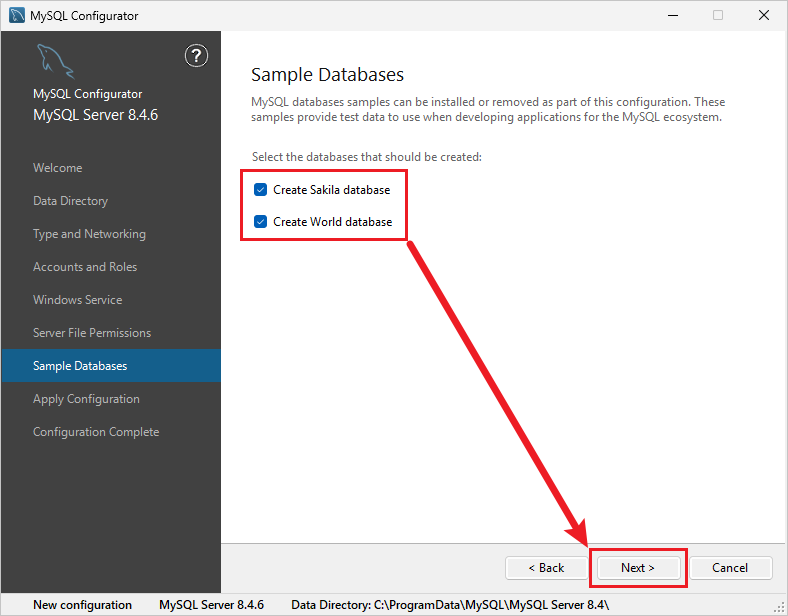Uncheck Create Sakila database checkbox
788x616 pixels.
260,189
